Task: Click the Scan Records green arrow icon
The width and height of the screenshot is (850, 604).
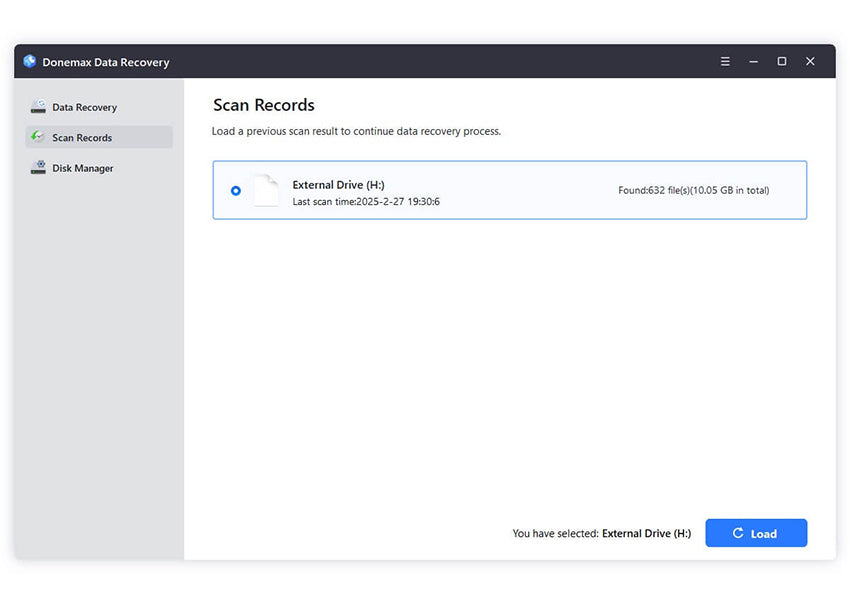Action: point(37,137)
